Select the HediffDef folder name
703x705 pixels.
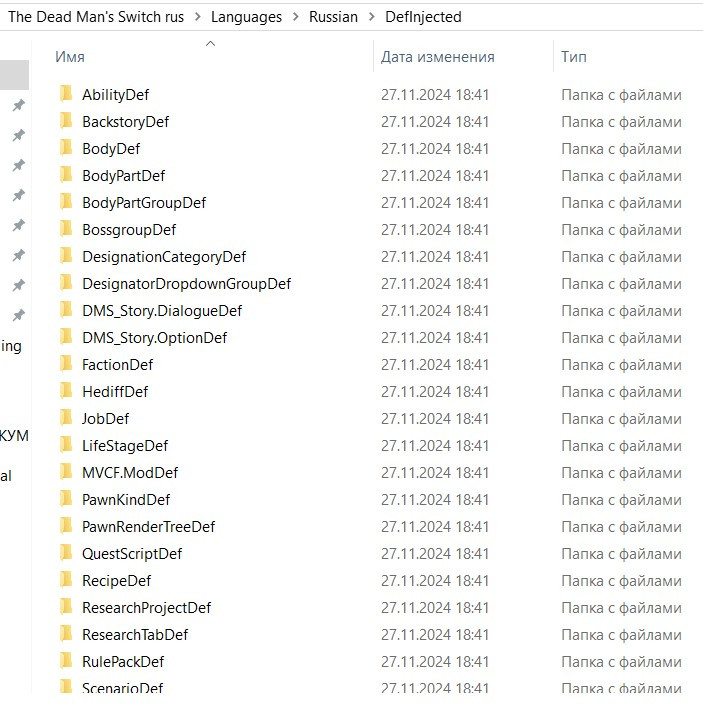[x=115, y=392]
